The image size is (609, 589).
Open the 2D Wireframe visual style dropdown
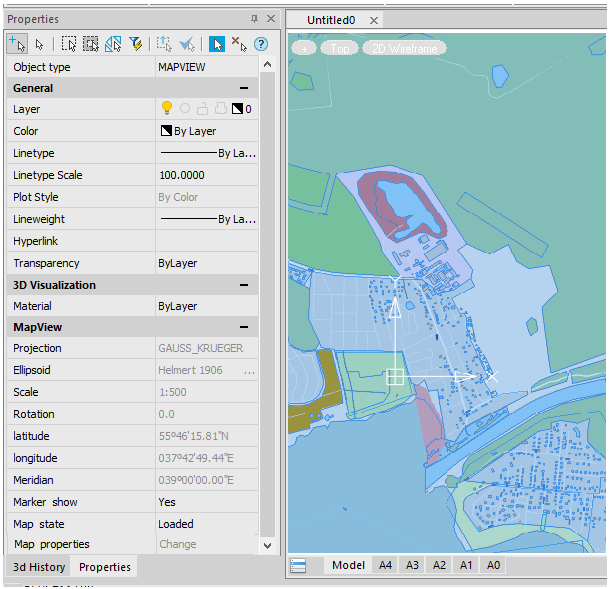click(404, 48)
